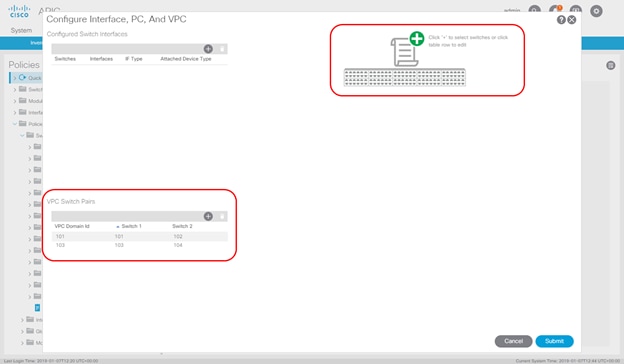
Task: Click Last Login Time in status bar
Action: tap(51, 361)
